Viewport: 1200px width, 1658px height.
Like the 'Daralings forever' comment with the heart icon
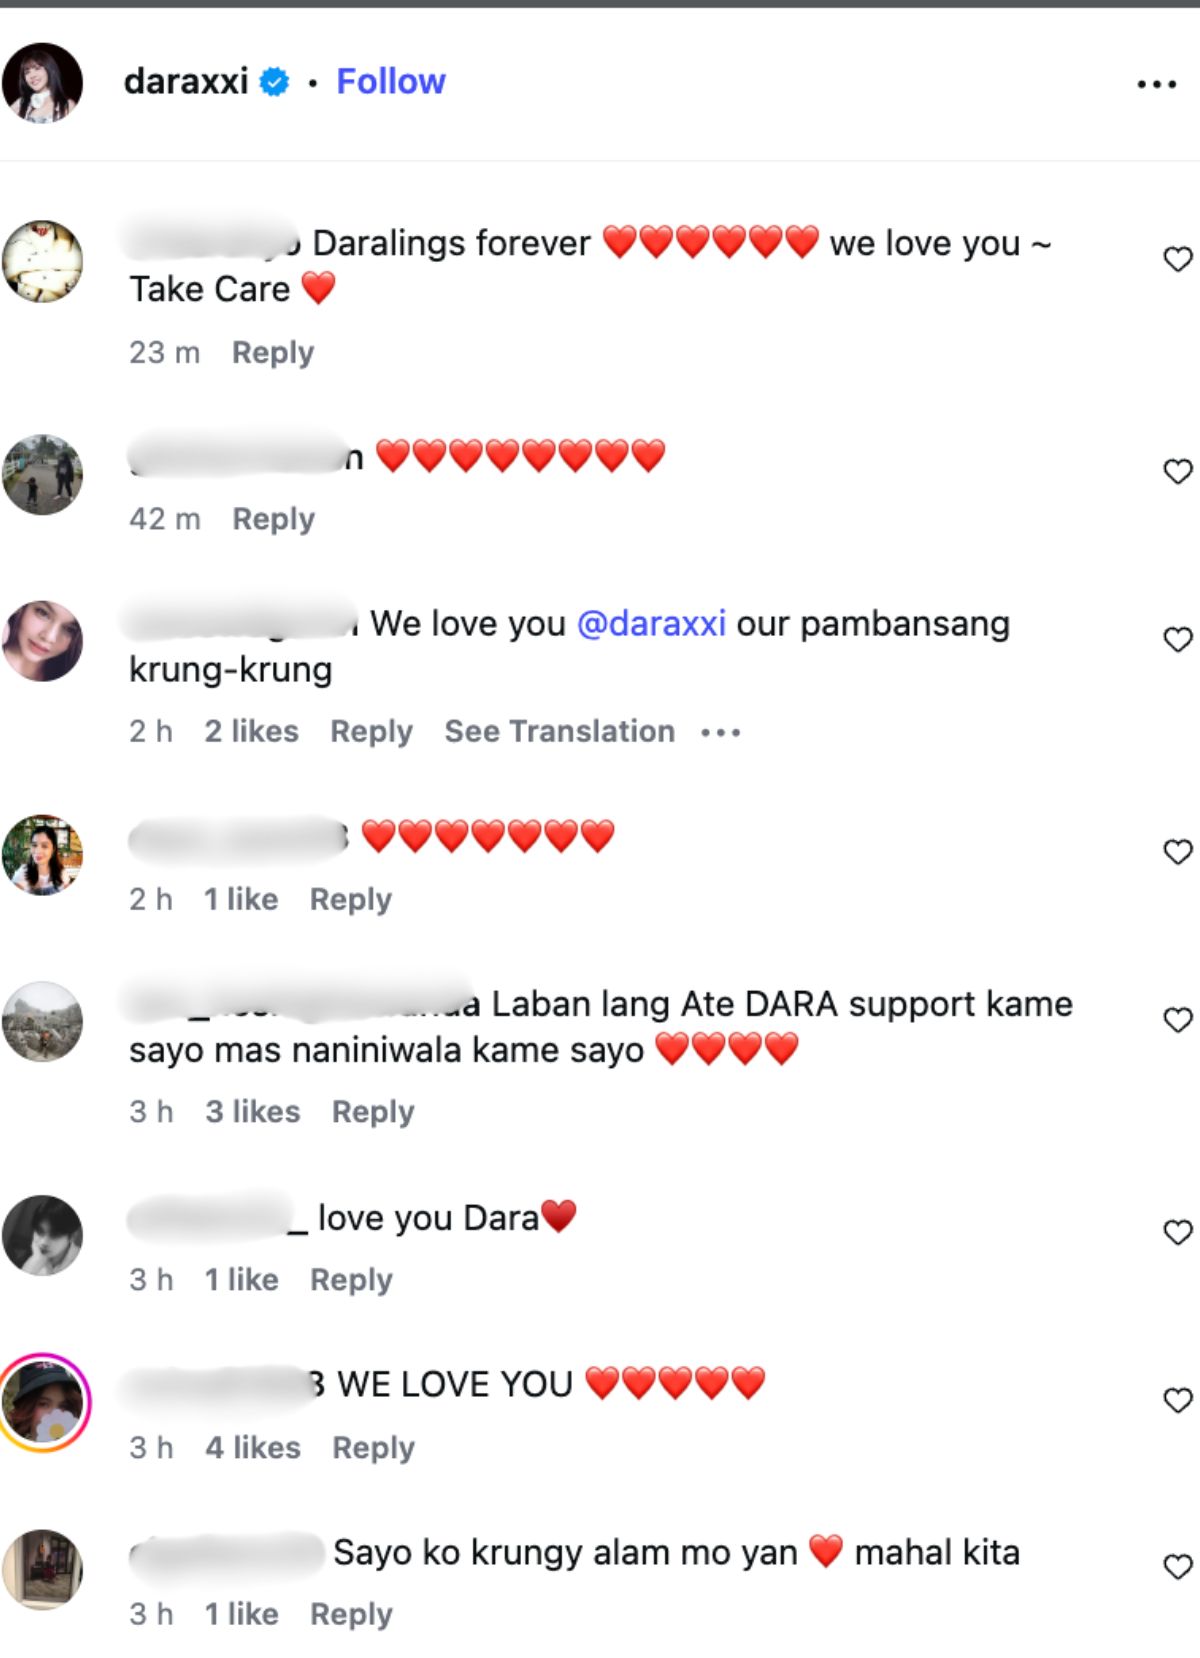pyautogui.click(x=1178, y=259)
